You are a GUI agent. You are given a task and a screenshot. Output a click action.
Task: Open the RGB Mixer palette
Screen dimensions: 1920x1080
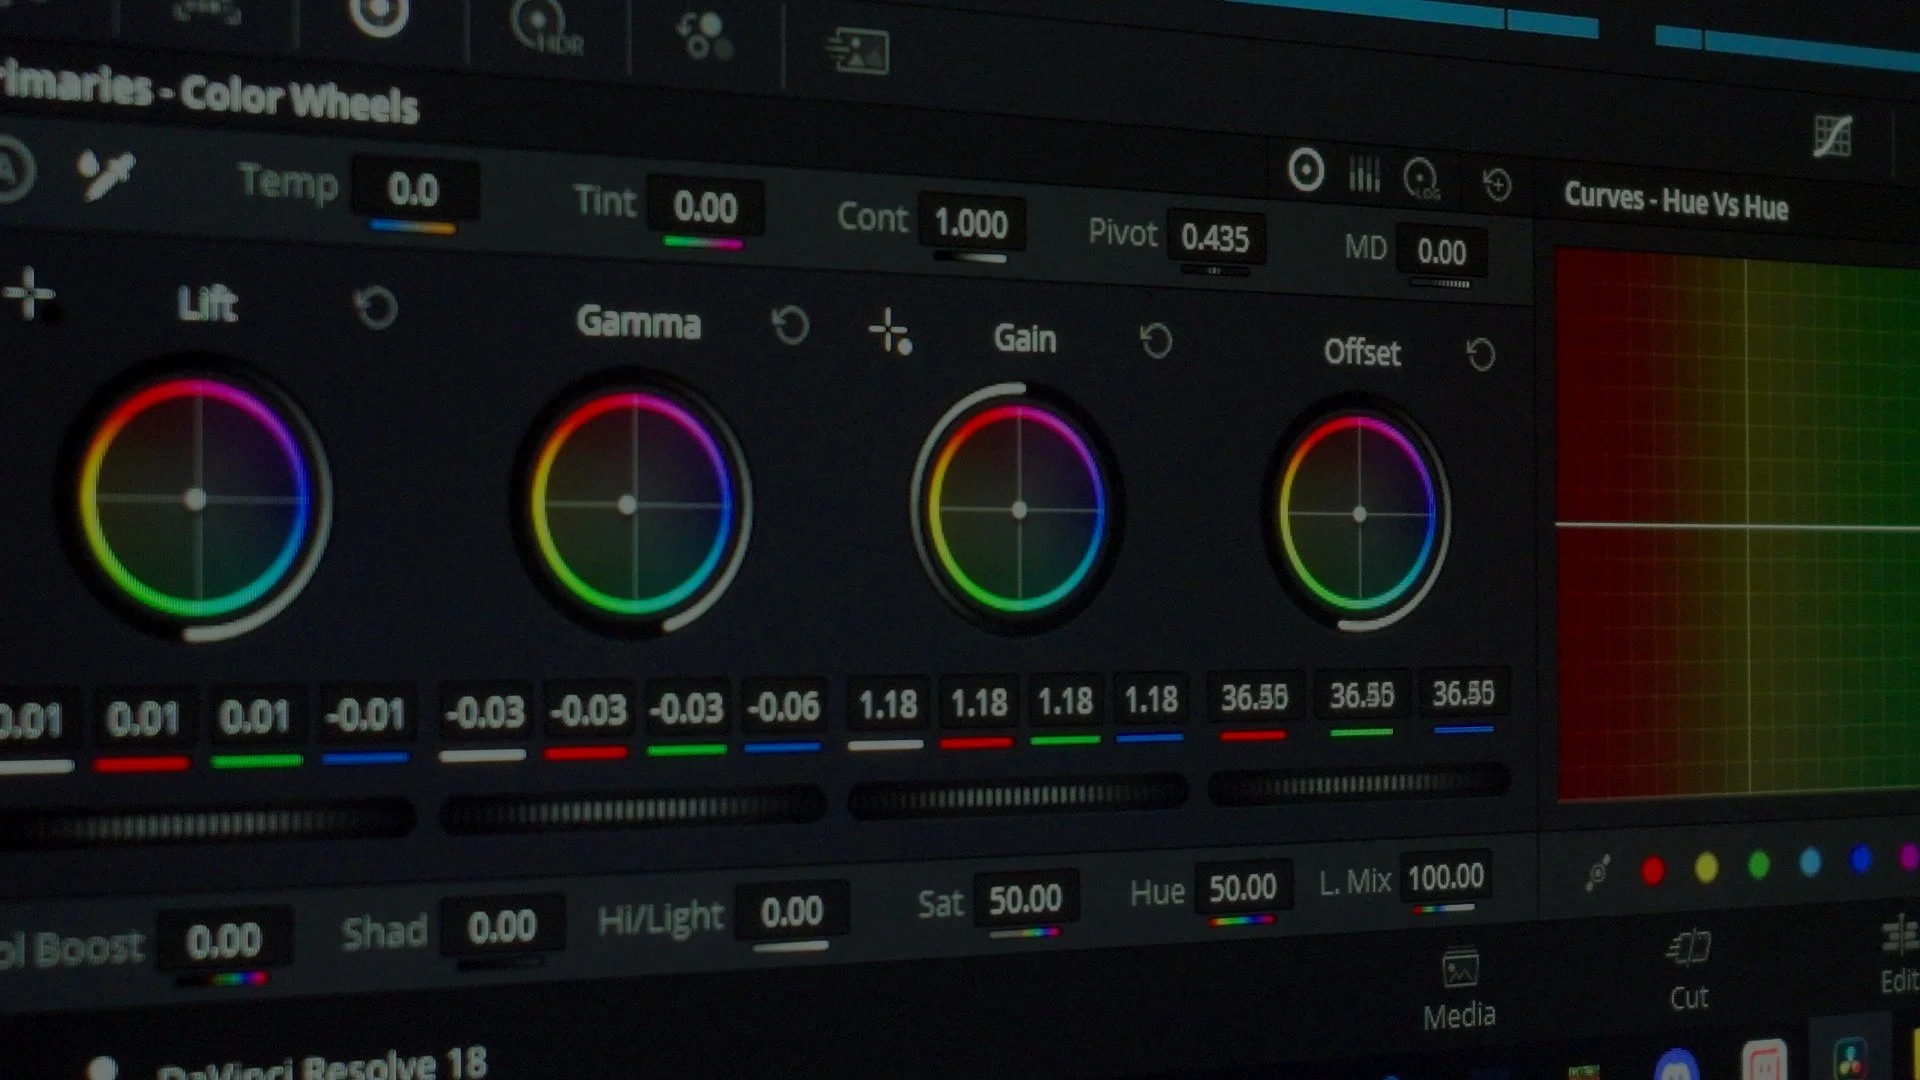705,37
